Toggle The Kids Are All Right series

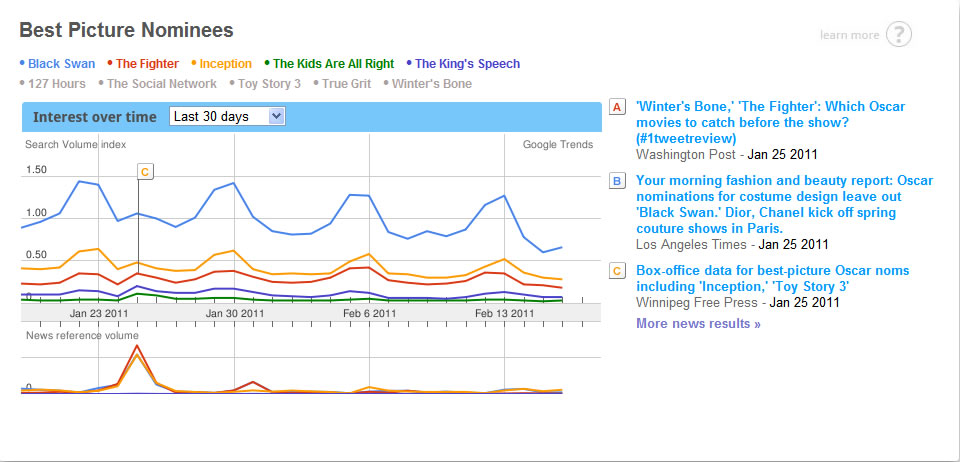333,64
